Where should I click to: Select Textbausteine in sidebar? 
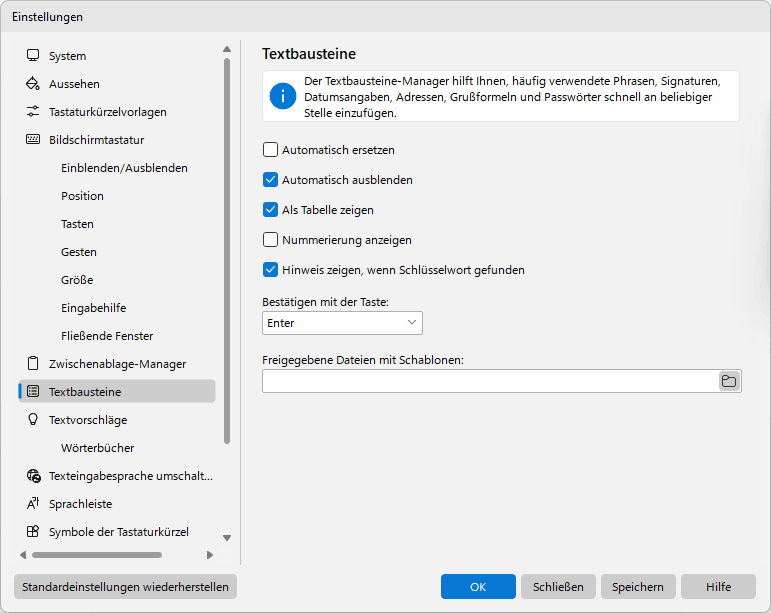click(117, 391)
